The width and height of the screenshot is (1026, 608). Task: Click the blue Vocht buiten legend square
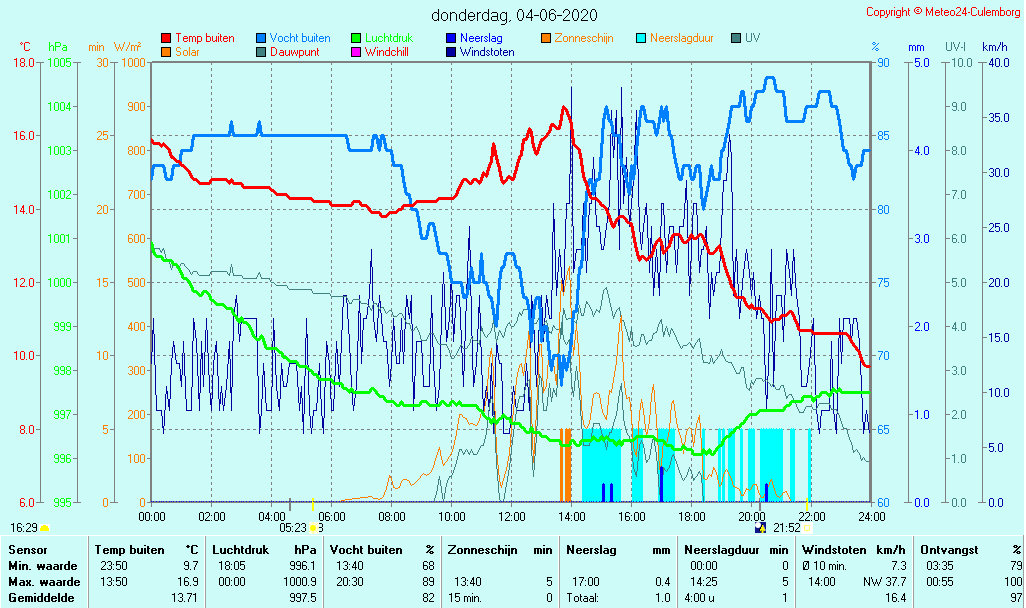coord(261,38)
